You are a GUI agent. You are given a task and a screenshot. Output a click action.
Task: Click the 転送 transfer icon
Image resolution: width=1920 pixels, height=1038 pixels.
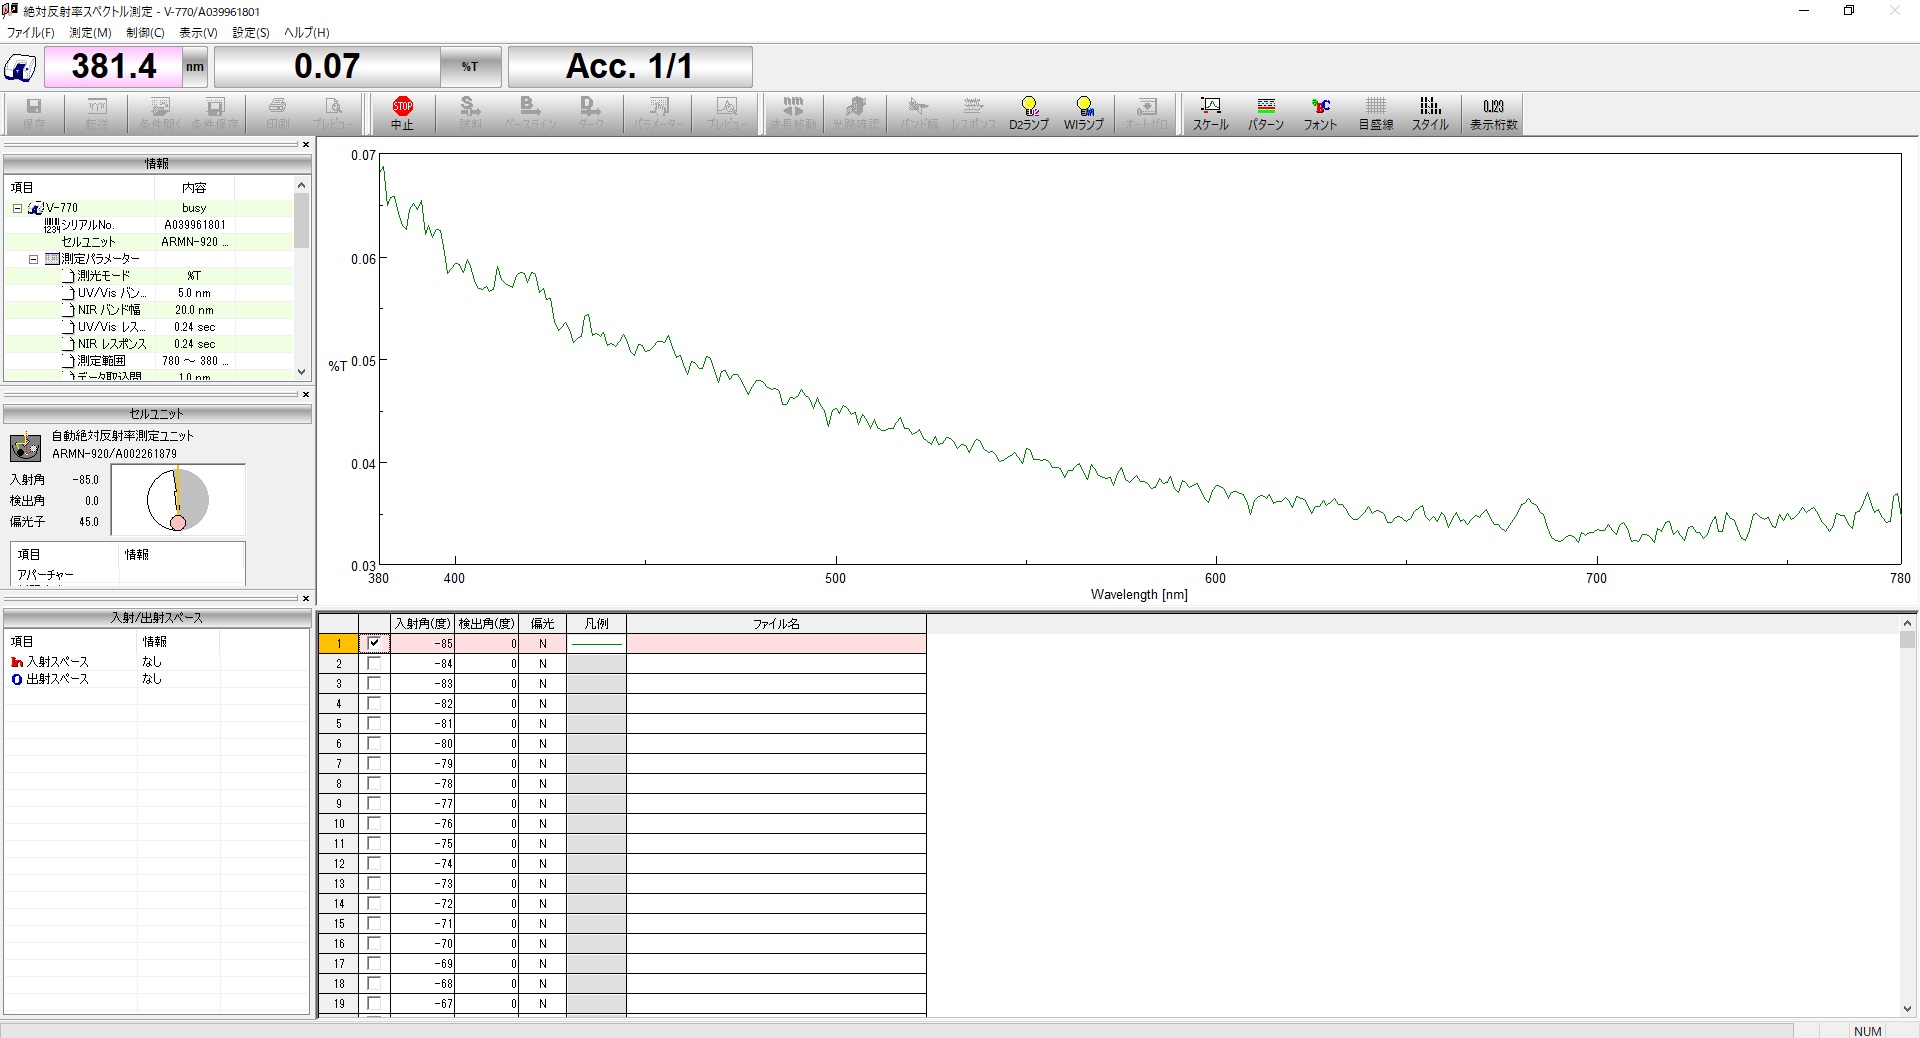tap(97, 114)
